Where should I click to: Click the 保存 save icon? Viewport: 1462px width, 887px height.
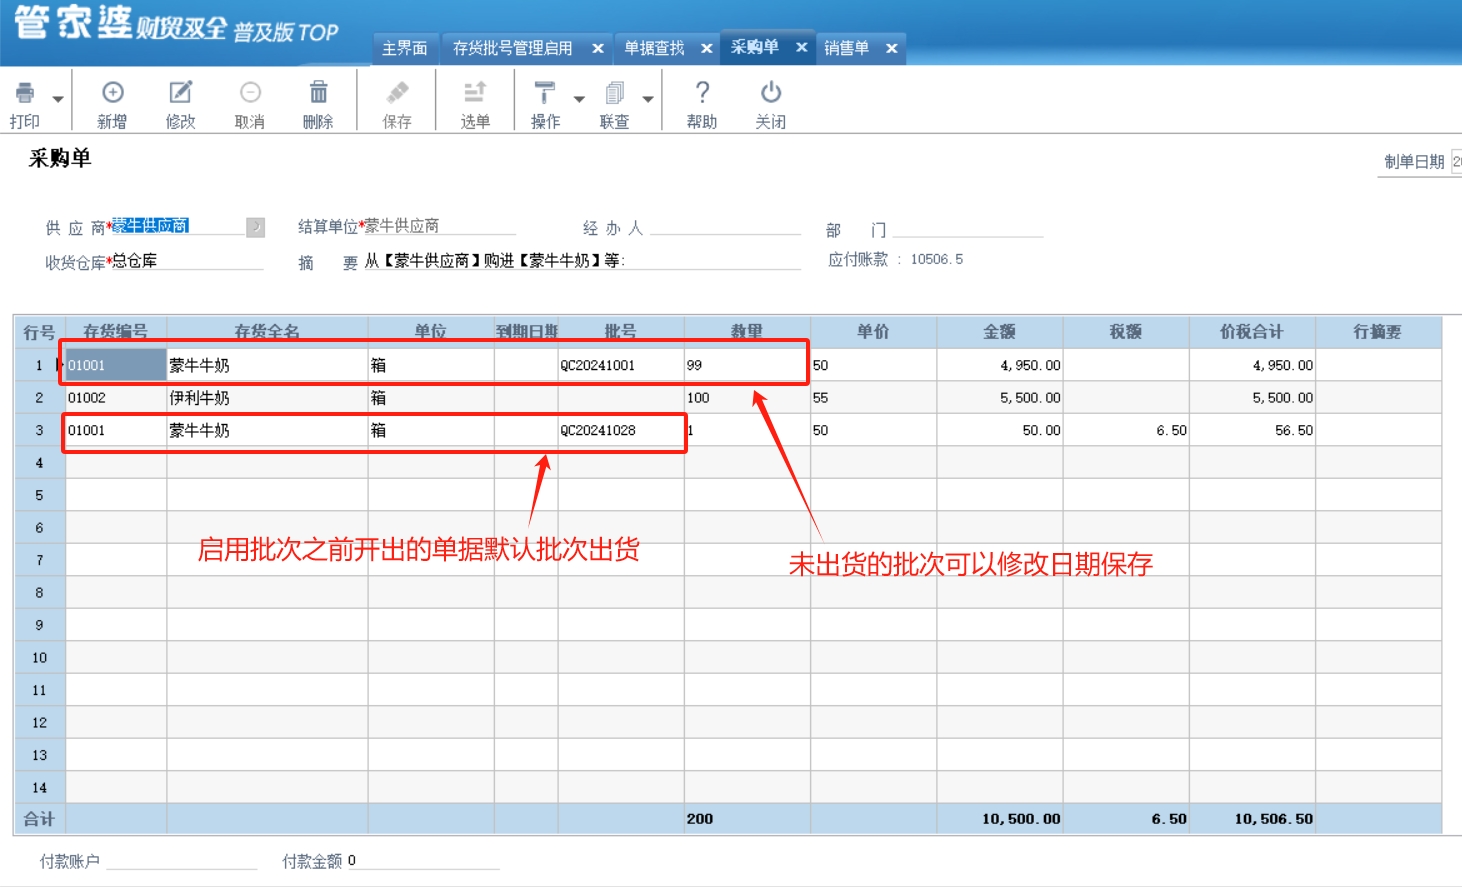tap(397, 93)
